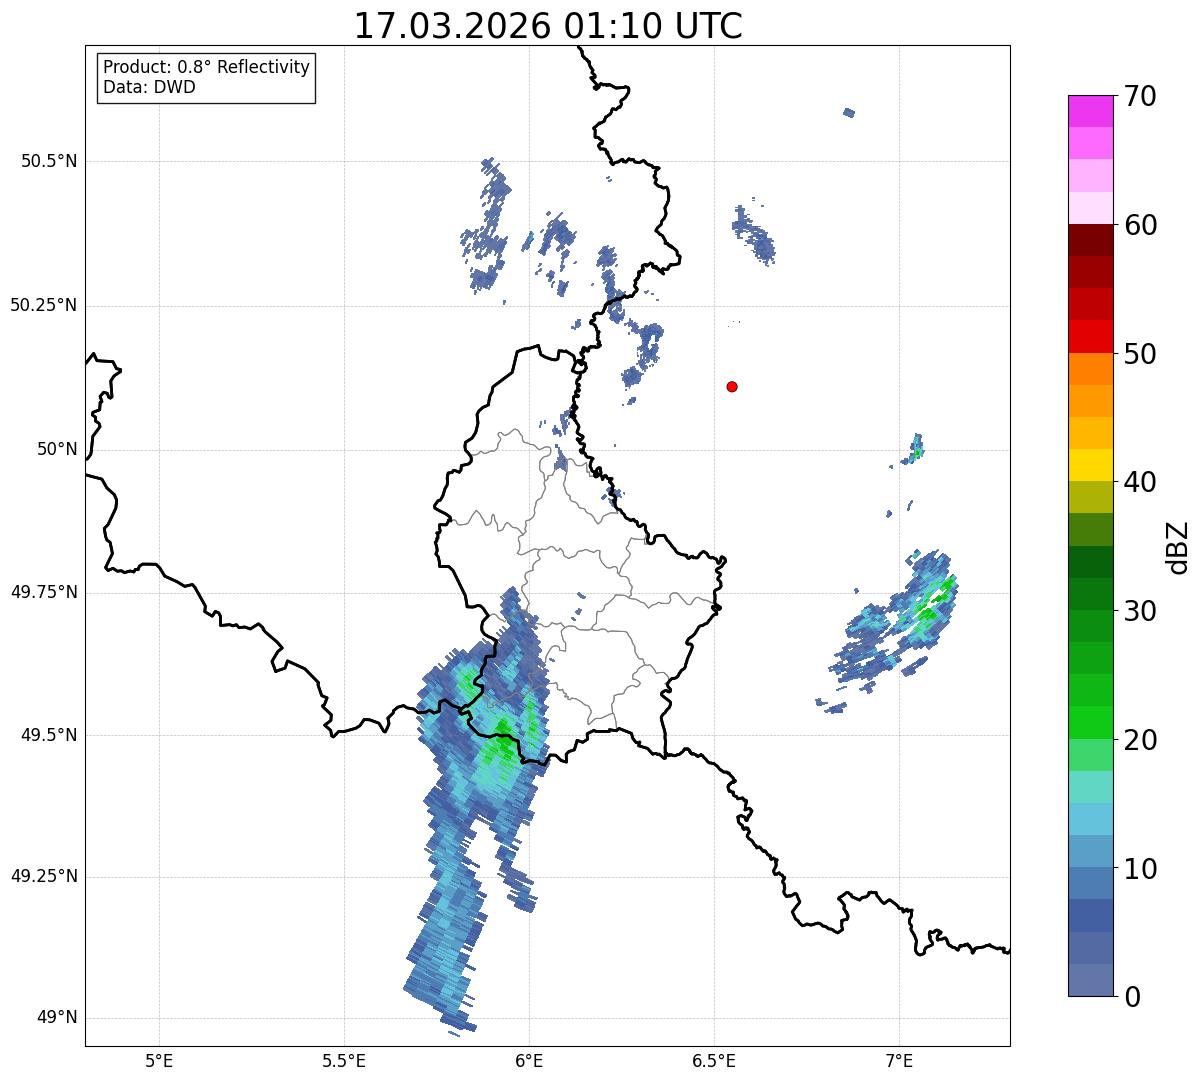This screenshot has height=1081, width=1202.
Task: Click the red radar site dot
Action: click(732, 386)
